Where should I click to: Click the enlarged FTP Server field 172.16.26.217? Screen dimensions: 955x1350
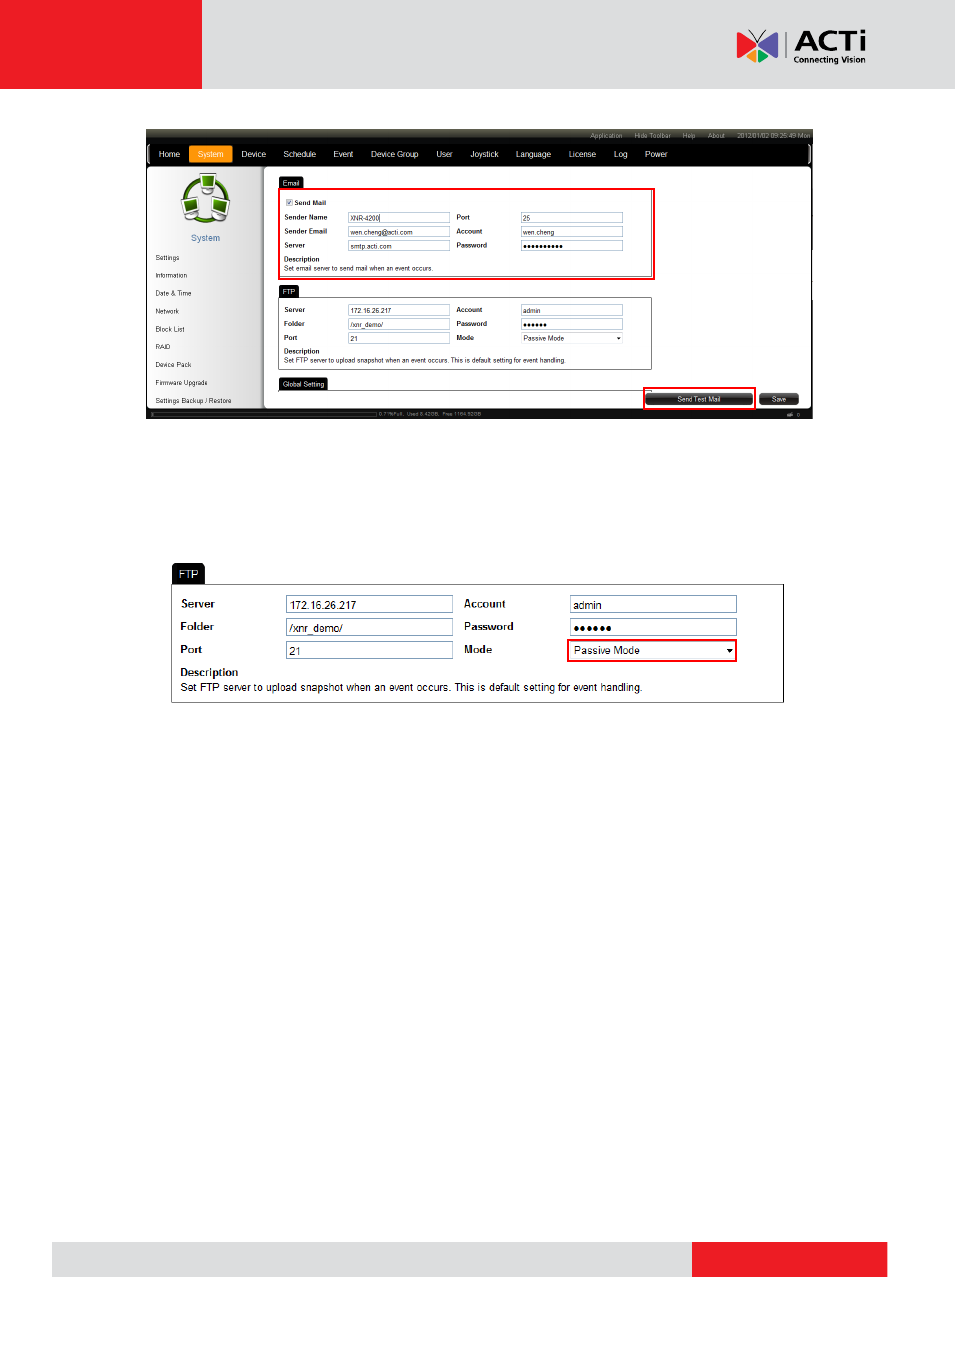(x=369, y=604)
